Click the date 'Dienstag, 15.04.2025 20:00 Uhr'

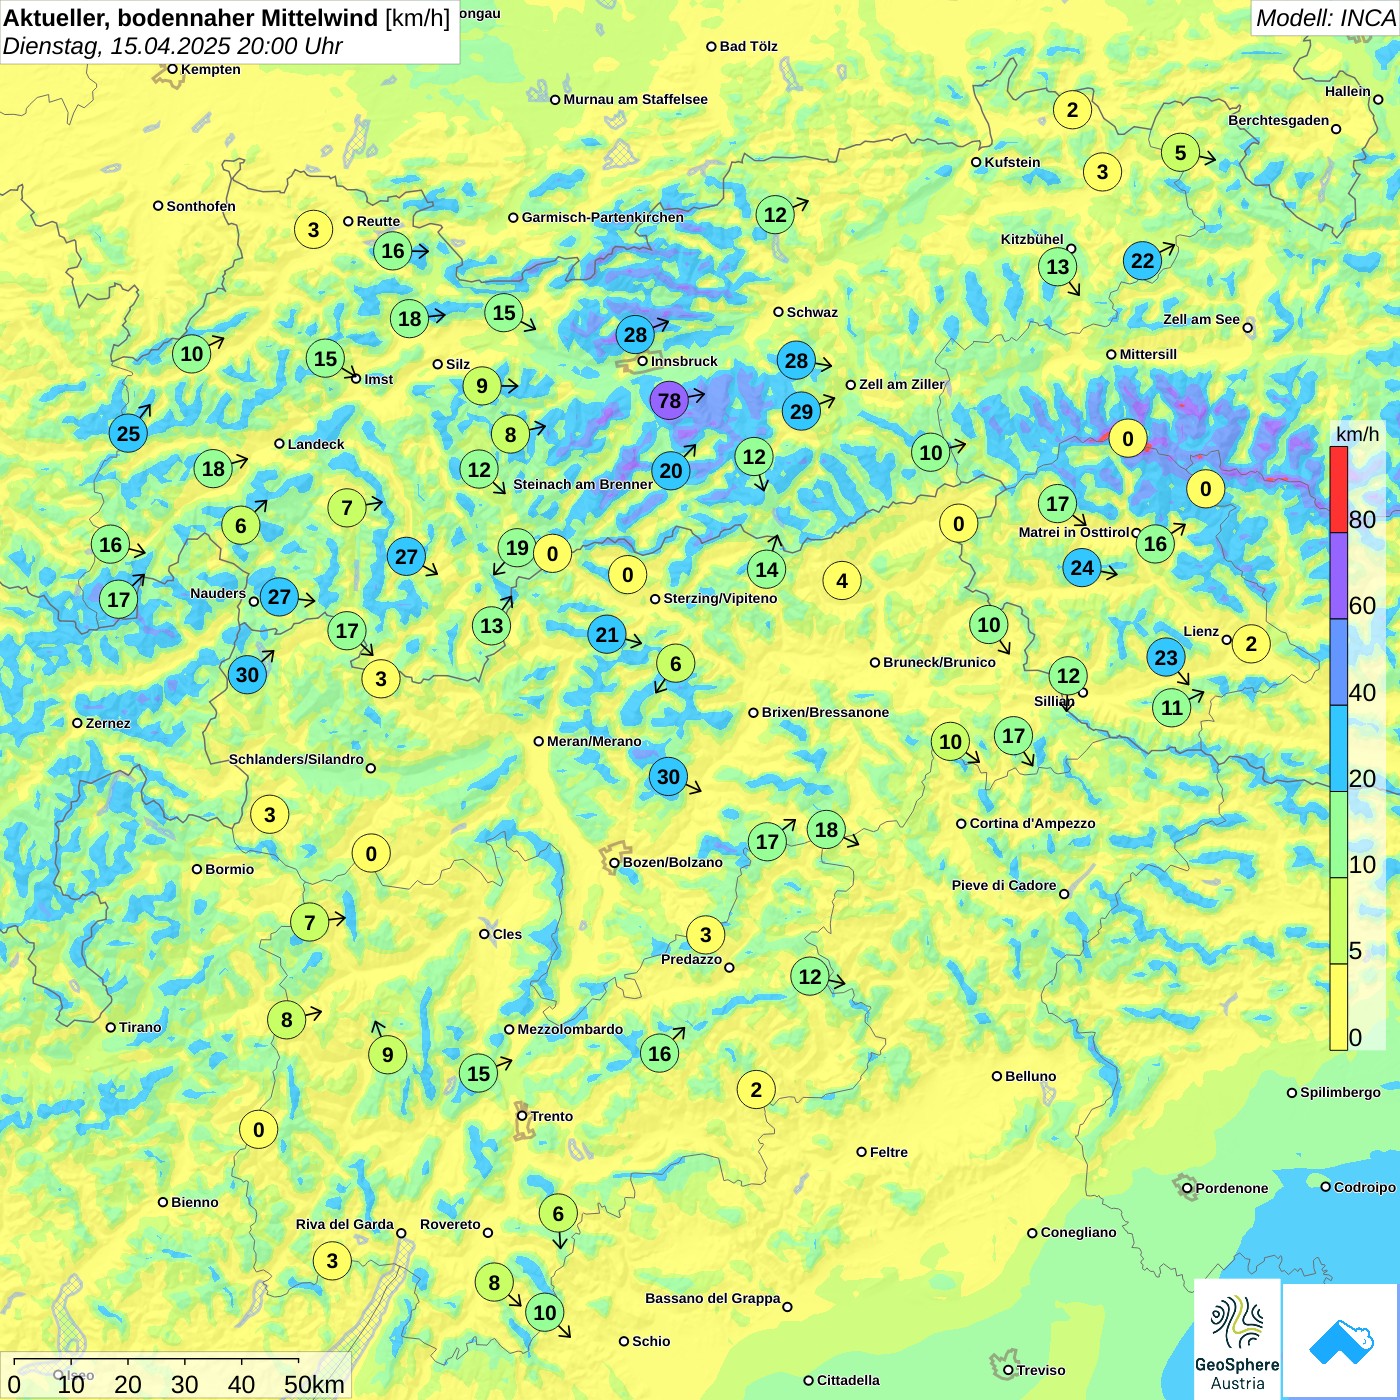coord(173,46)
